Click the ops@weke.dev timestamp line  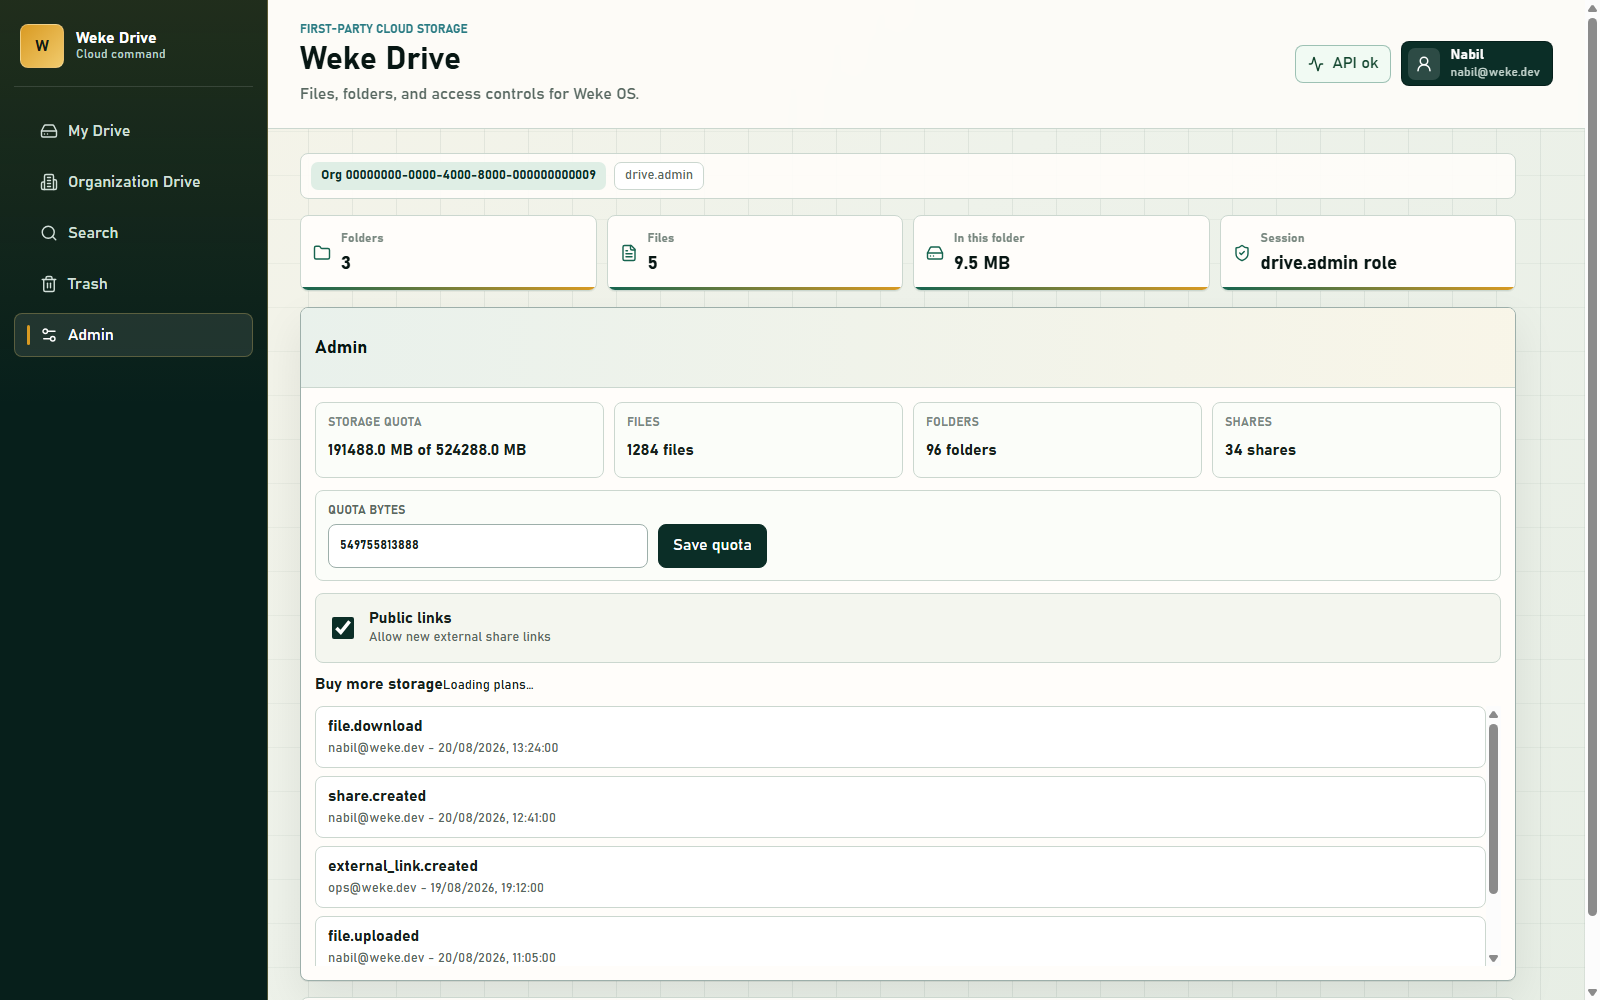click(436, 888)
